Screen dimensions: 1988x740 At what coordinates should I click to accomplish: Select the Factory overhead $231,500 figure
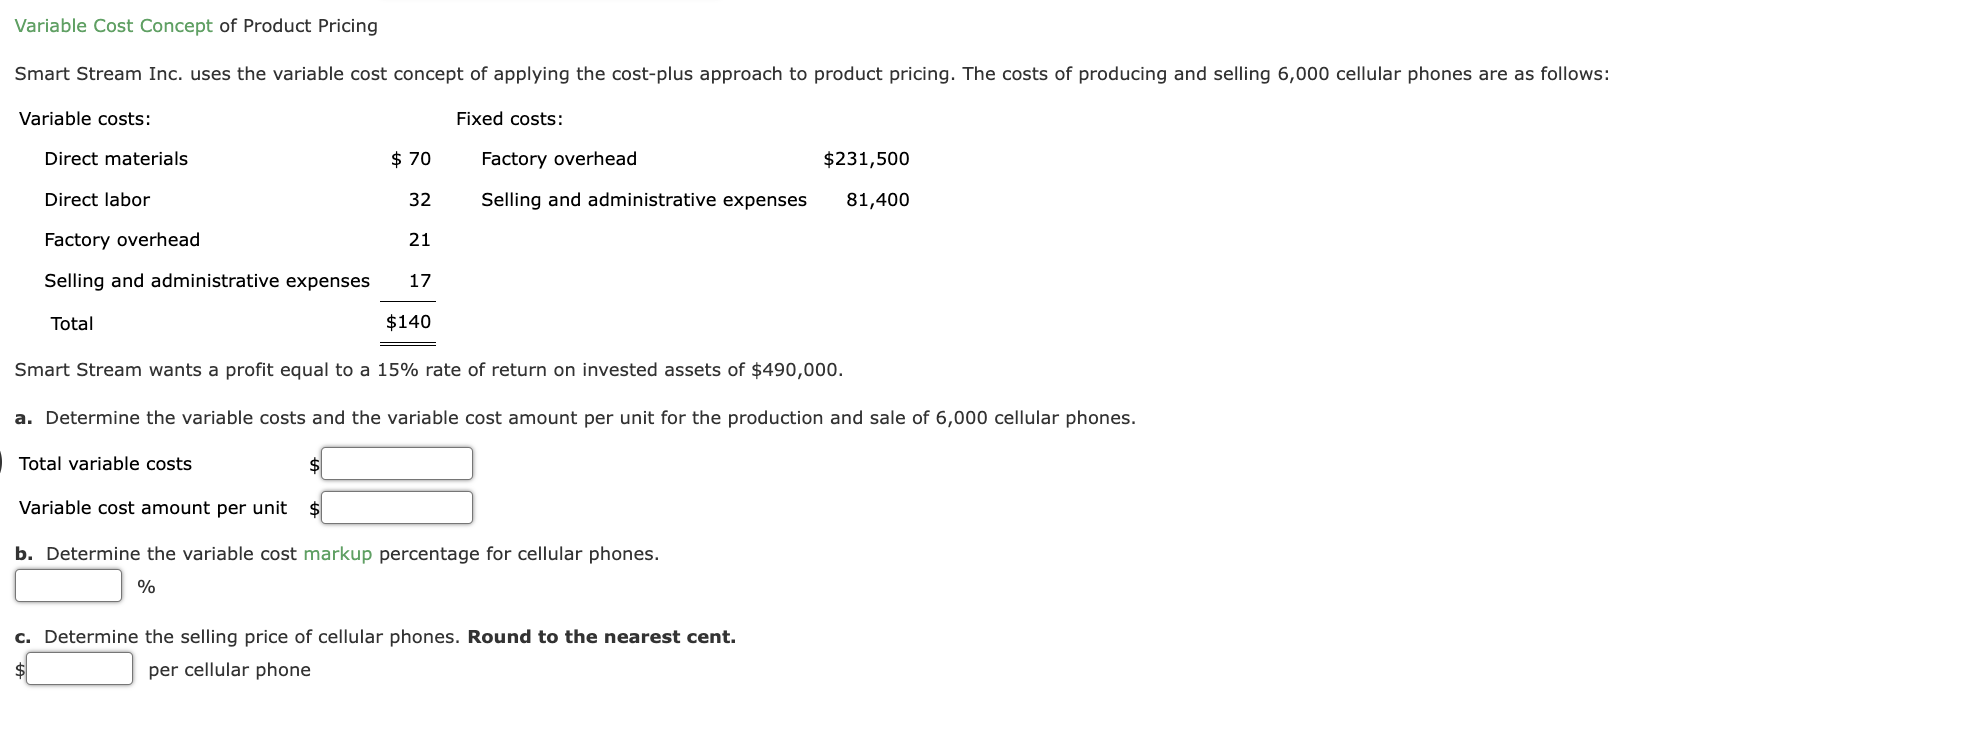click(x=866, y=158)
